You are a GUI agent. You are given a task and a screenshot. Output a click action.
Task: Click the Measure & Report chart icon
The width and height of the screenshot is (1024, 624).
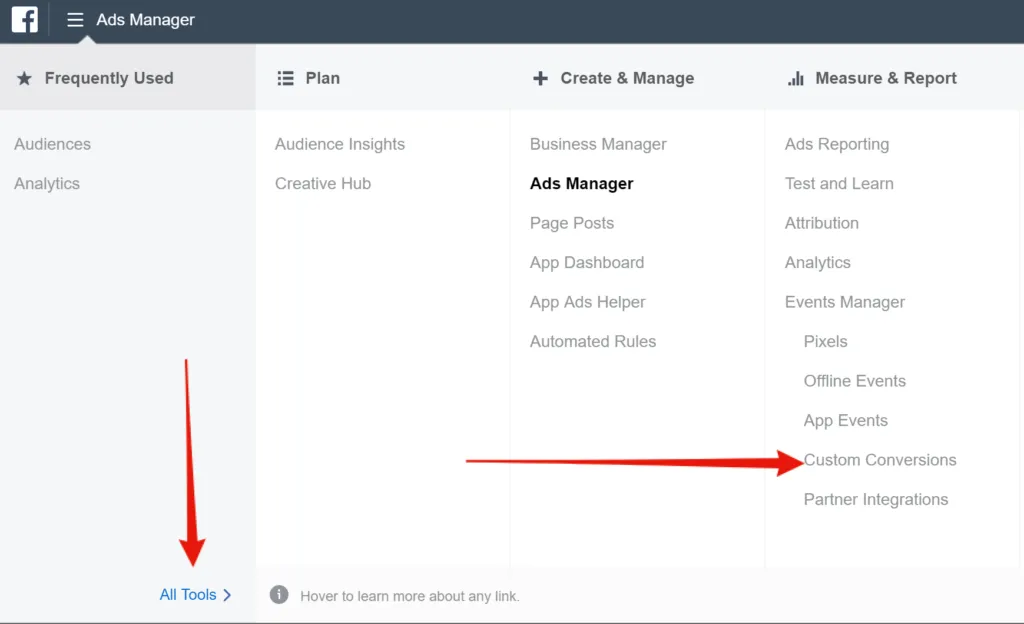(795, 78)
